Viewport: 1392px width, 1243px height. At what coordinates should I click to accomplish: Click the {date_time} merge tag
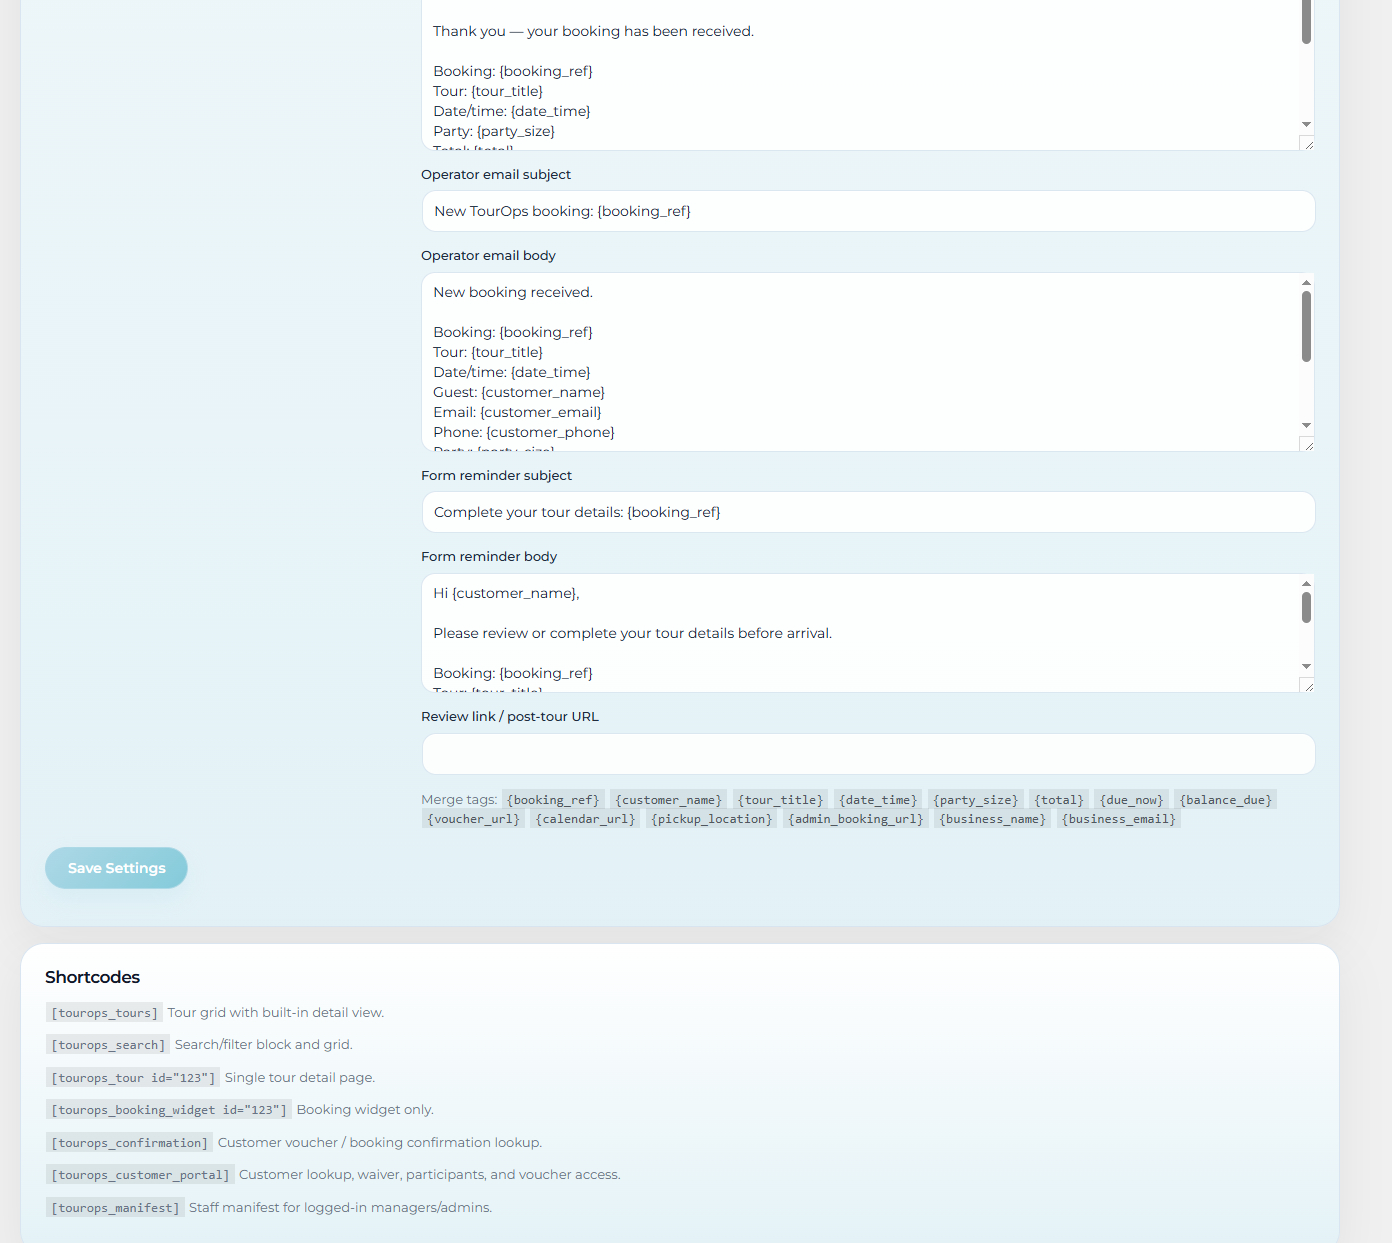(878, 800)
